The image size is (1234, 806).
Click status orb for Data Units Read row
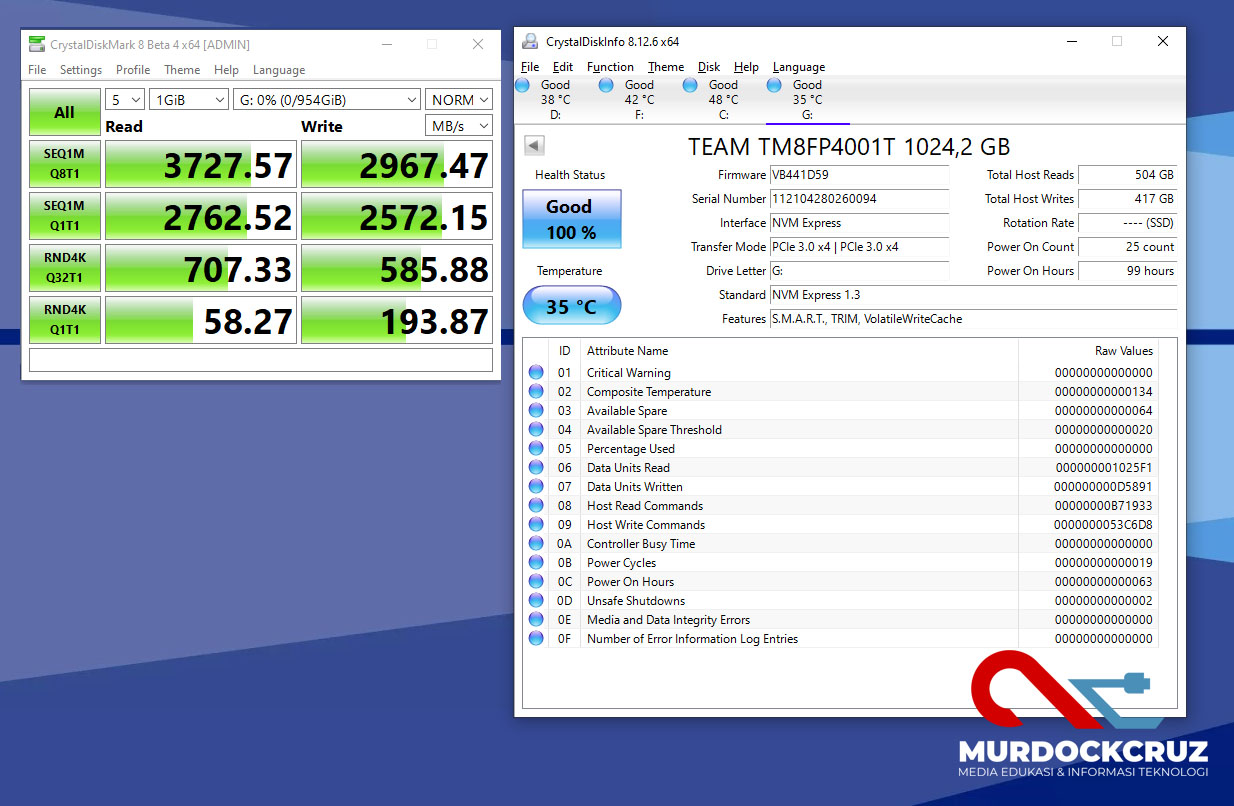(537, 468)
